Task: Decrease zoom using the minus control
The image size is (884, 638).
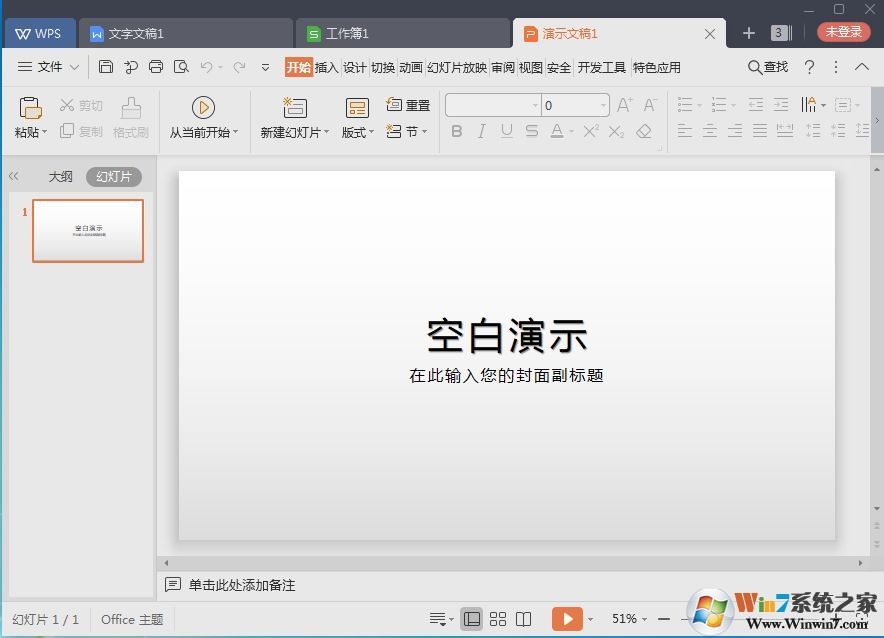Action: (663, 618)
